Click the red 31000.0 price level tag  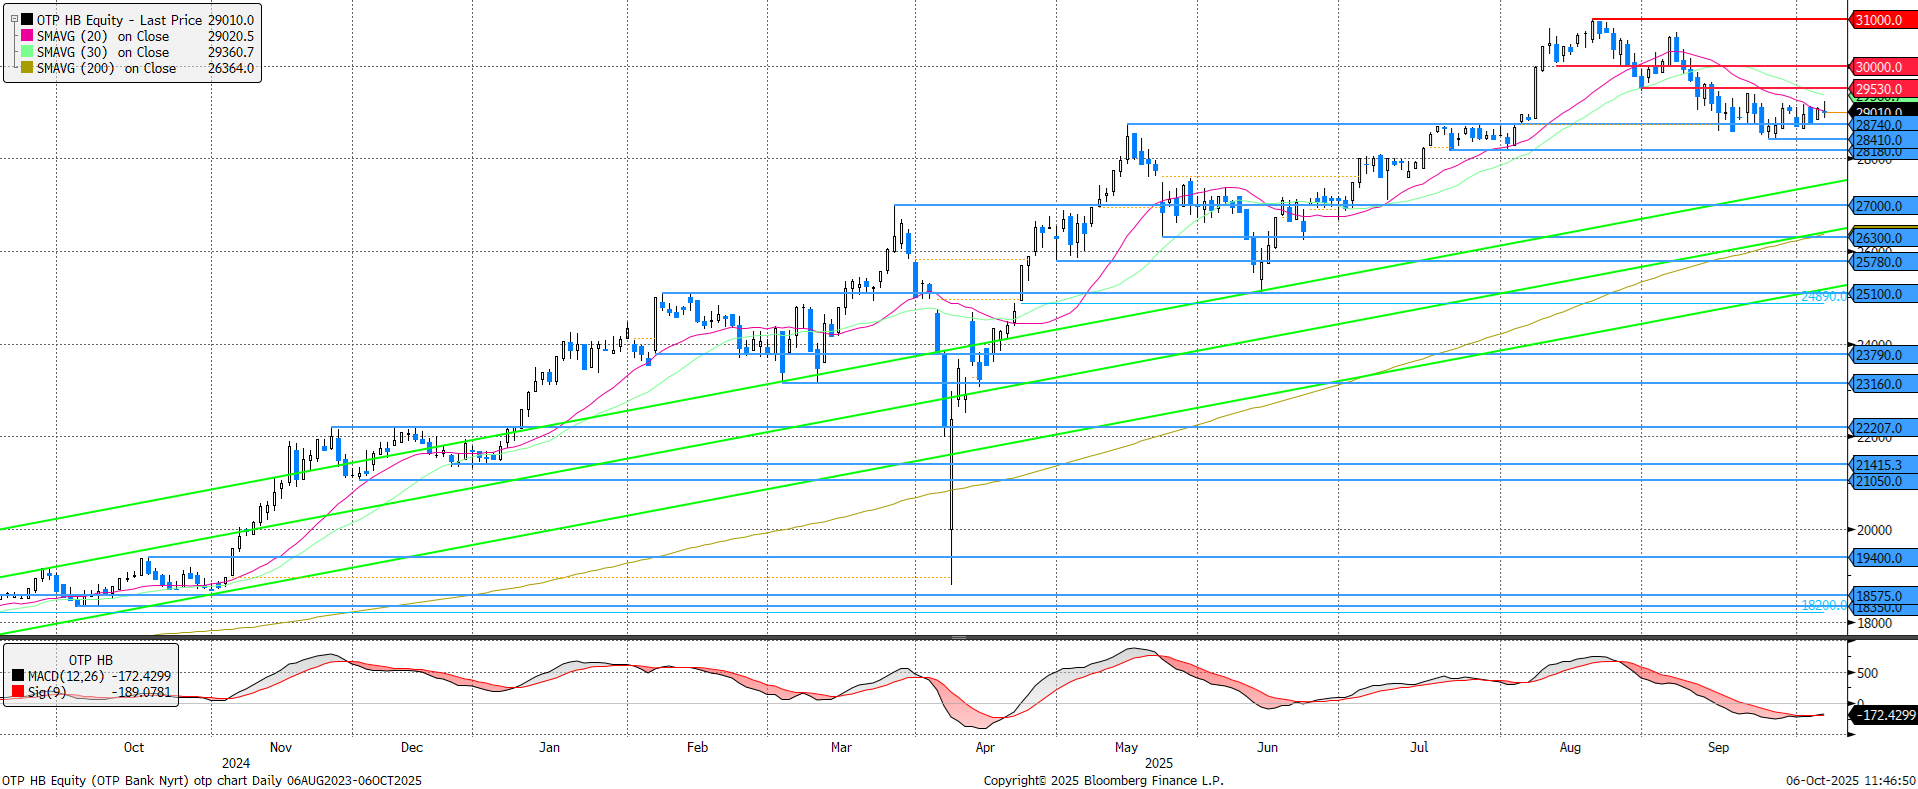click(x=1879, y=20)
